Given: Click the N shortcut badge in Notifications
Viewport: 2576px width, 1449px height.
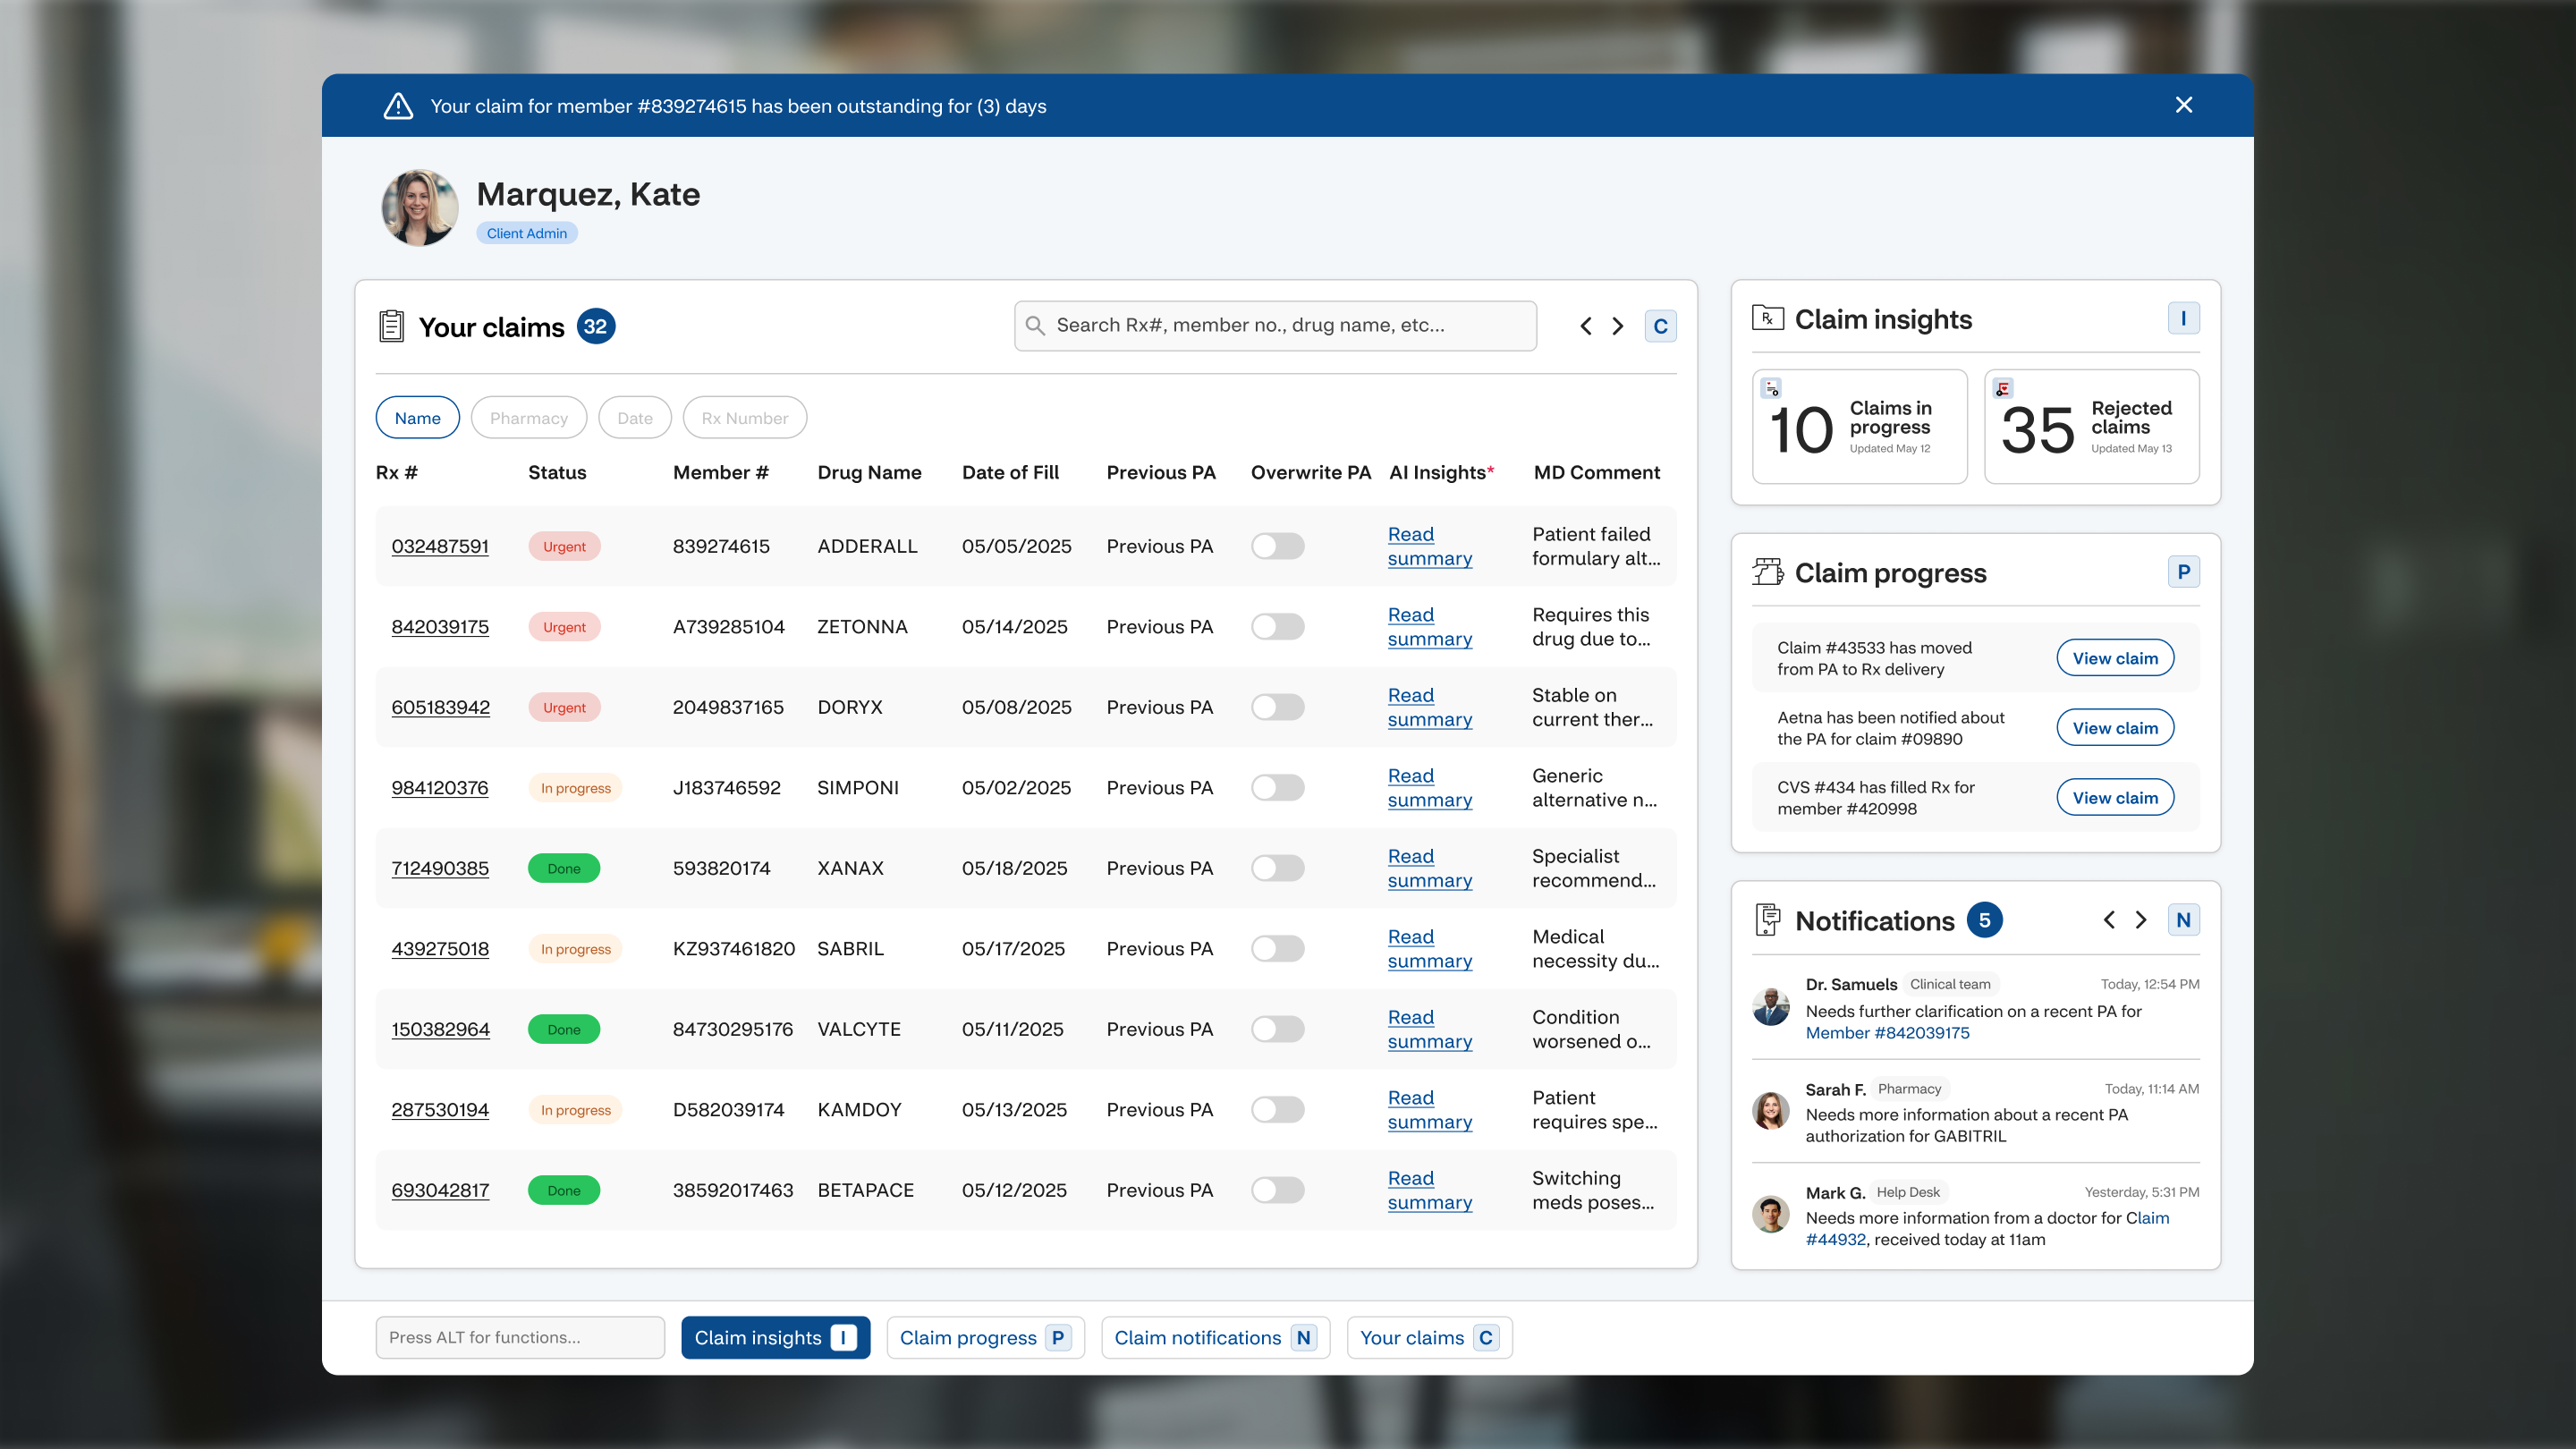Looking at the screenshot, I should tap(2183, 920).
